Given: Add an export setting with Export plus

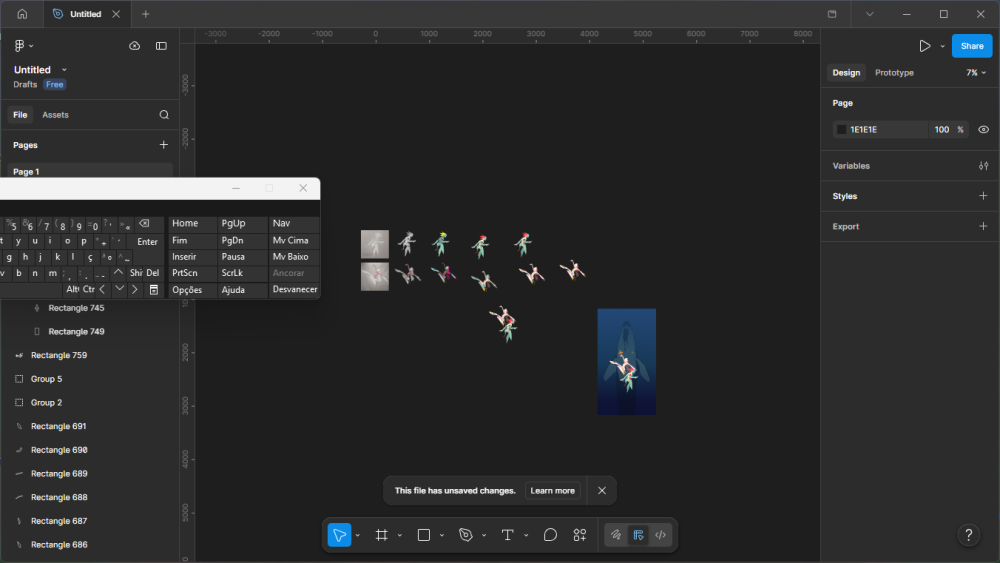Looking at the screenshot, I should (983, 226).
